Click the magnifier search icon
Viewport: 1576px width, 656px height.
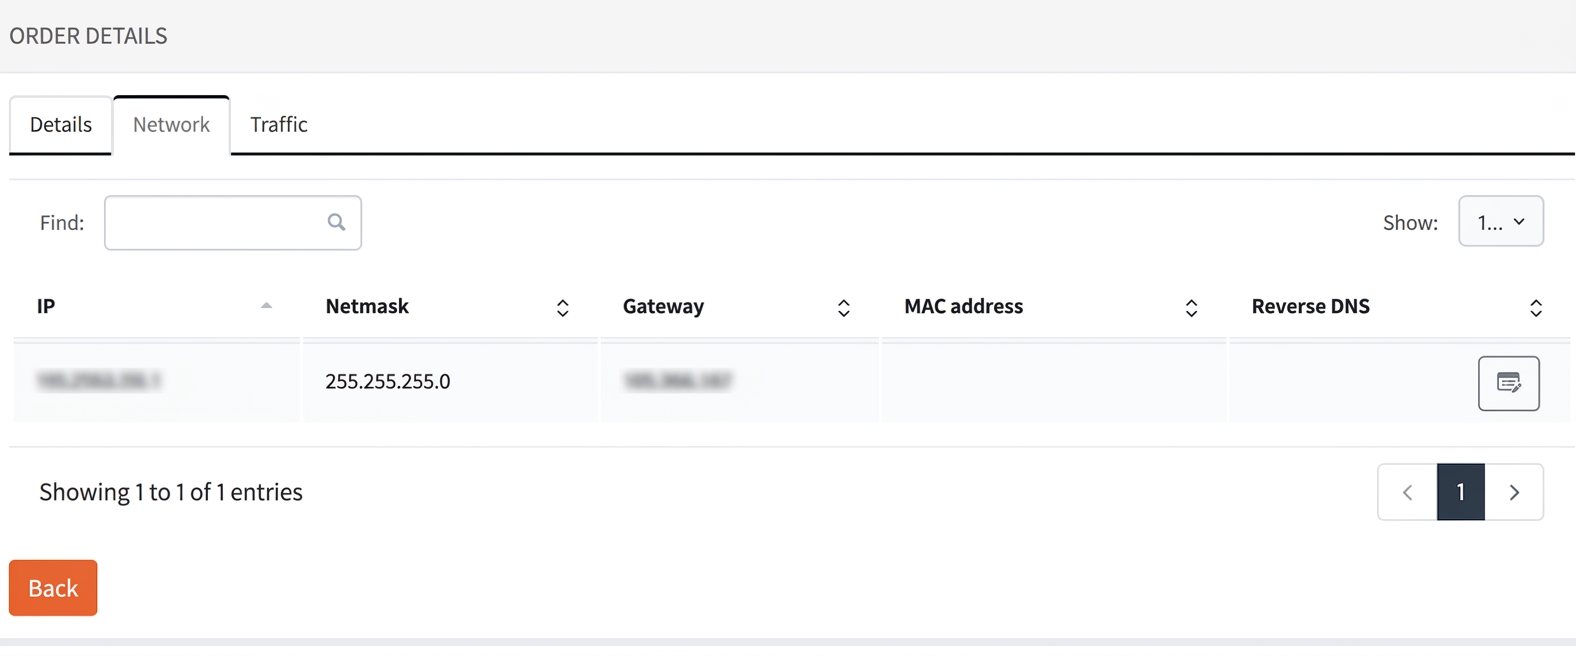pos(336,222)
